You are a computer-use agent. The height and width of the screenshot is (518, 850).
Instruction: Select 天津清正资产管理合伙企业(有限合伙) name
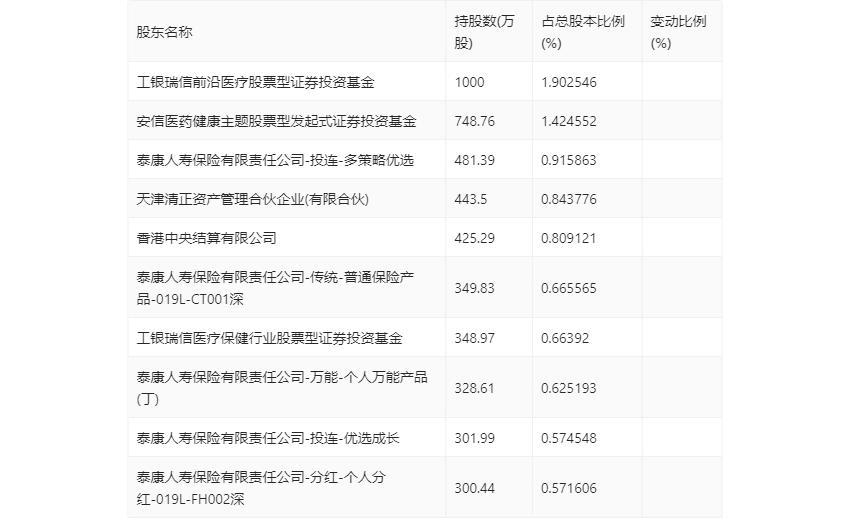point(253,199)
